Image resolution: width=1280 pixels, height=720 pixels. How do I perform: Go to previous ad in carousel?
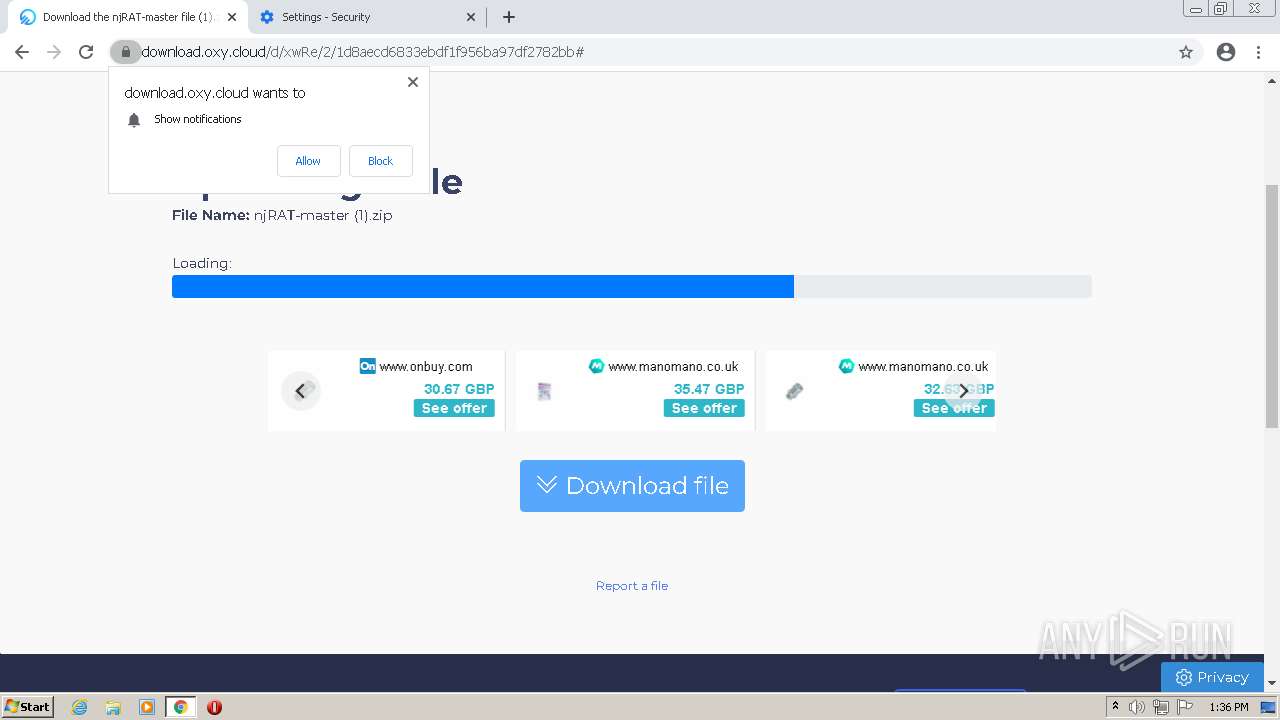[300, 391]
